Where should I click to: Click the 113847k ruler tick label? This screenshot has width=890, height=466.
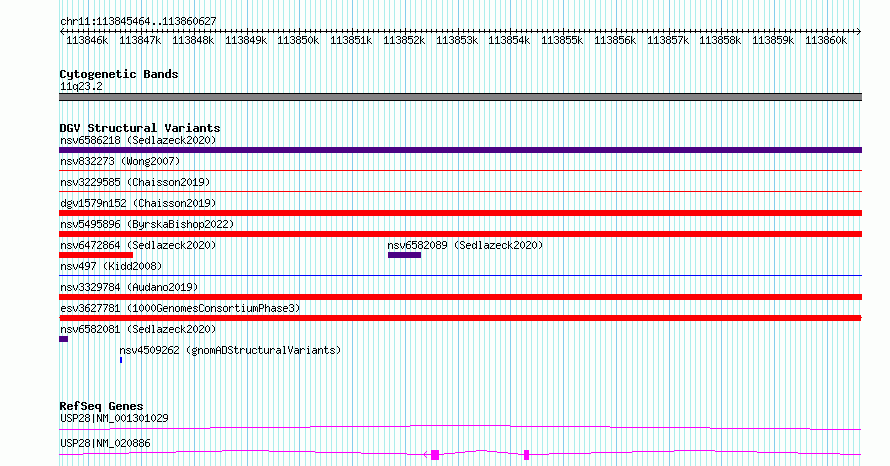pyautogui.click(x=140, y=41)
